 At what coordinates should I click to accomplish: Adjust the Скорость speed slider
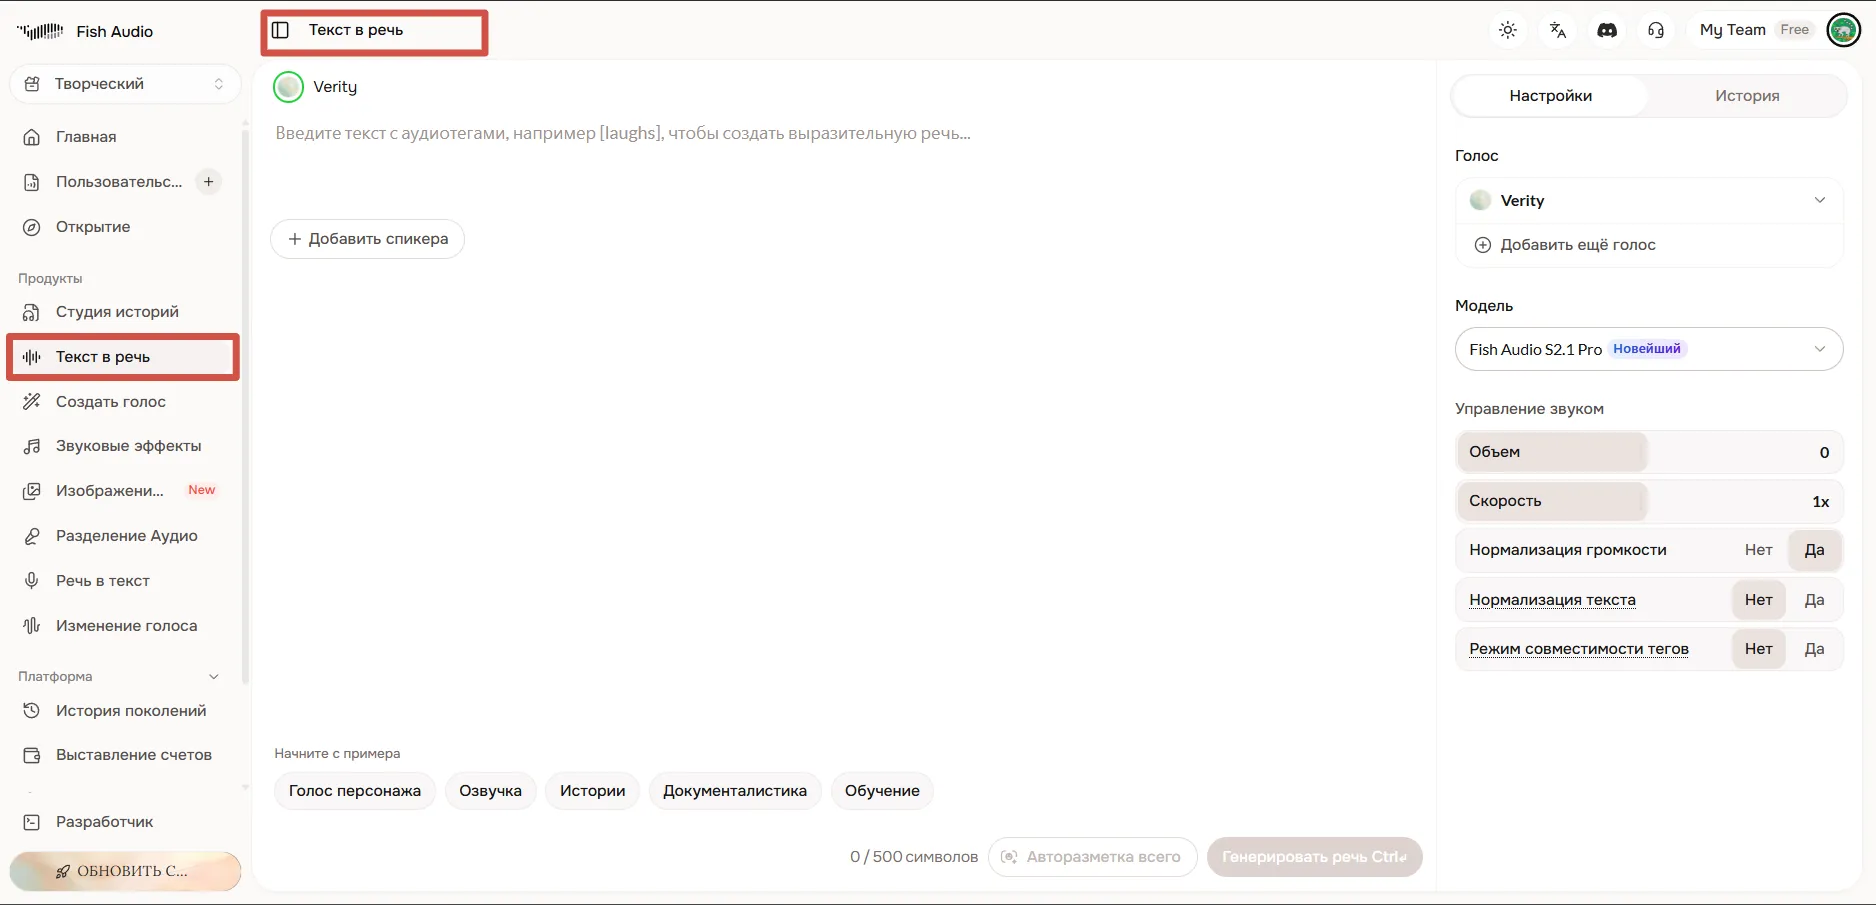1649,501
